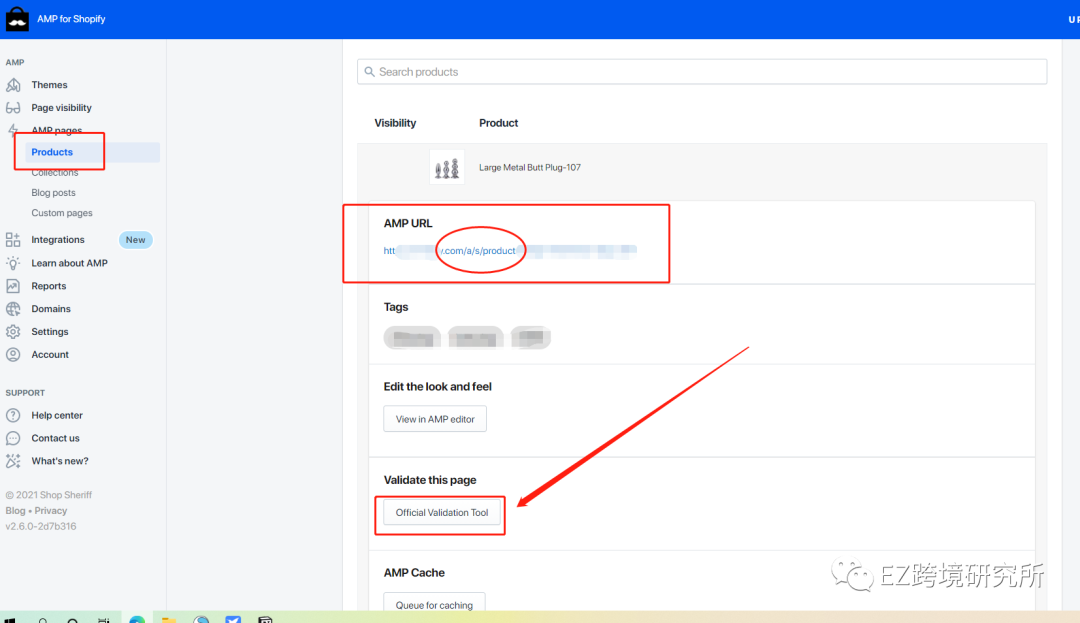Open the Collections submenu item
The height and width of the screenshot is (623, 1080).
click(x=55, y=173)
